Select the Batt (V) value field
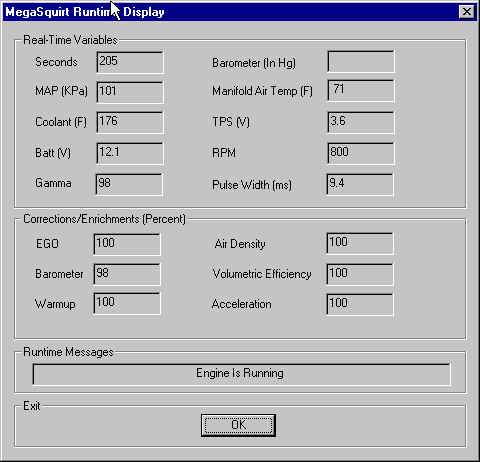Viewport: 480px width, 462px height. point(130,153)
